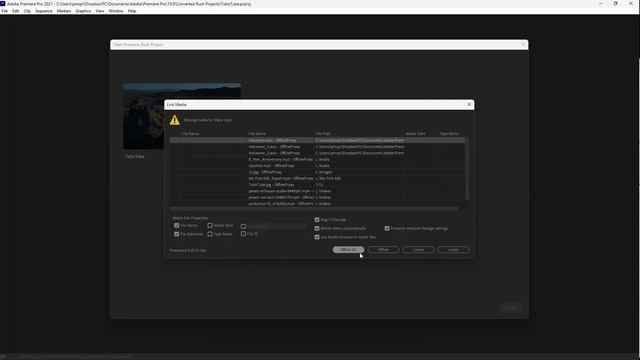The width and height of the screenshot is (640, 360).
Task: Select the 12.jpg missing file row
Action: (317, 172)
